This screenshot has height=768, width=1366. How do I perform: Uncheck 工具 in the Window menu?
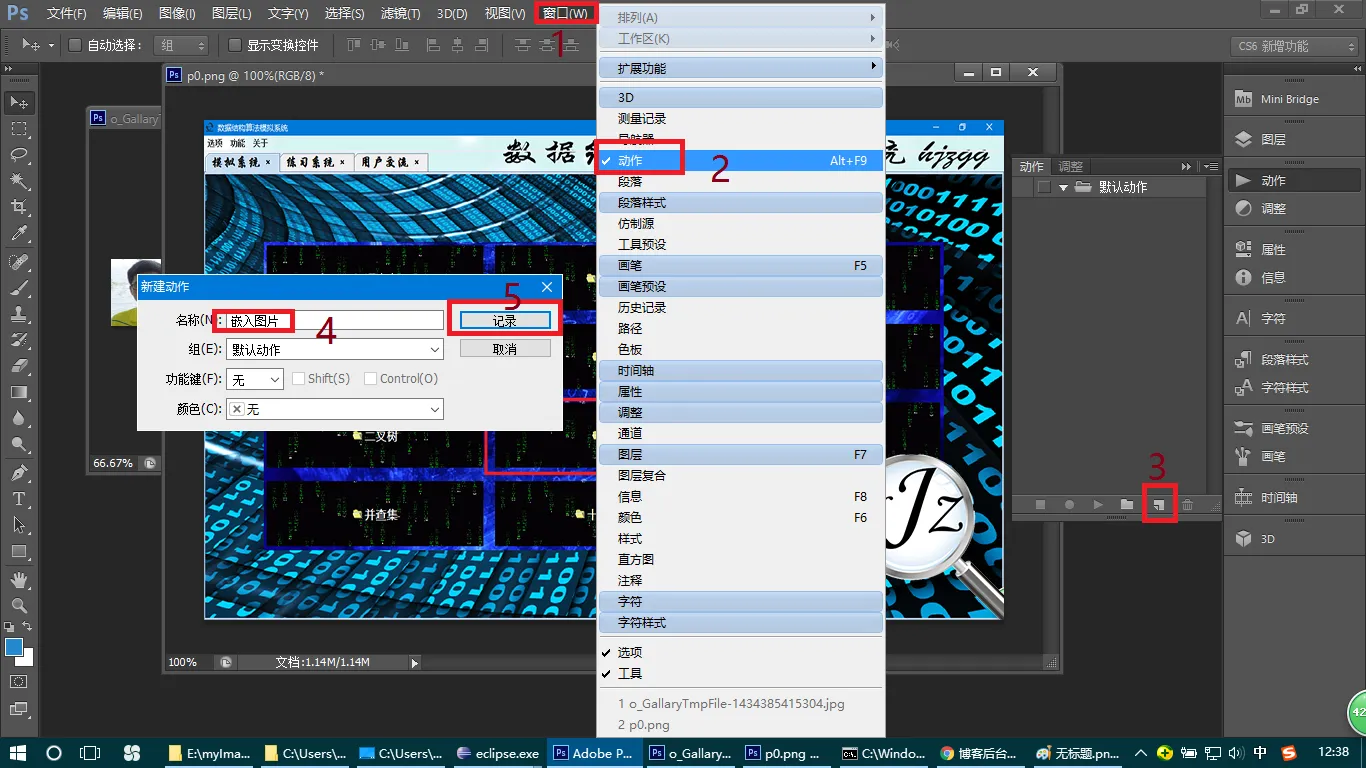(740, 673)
